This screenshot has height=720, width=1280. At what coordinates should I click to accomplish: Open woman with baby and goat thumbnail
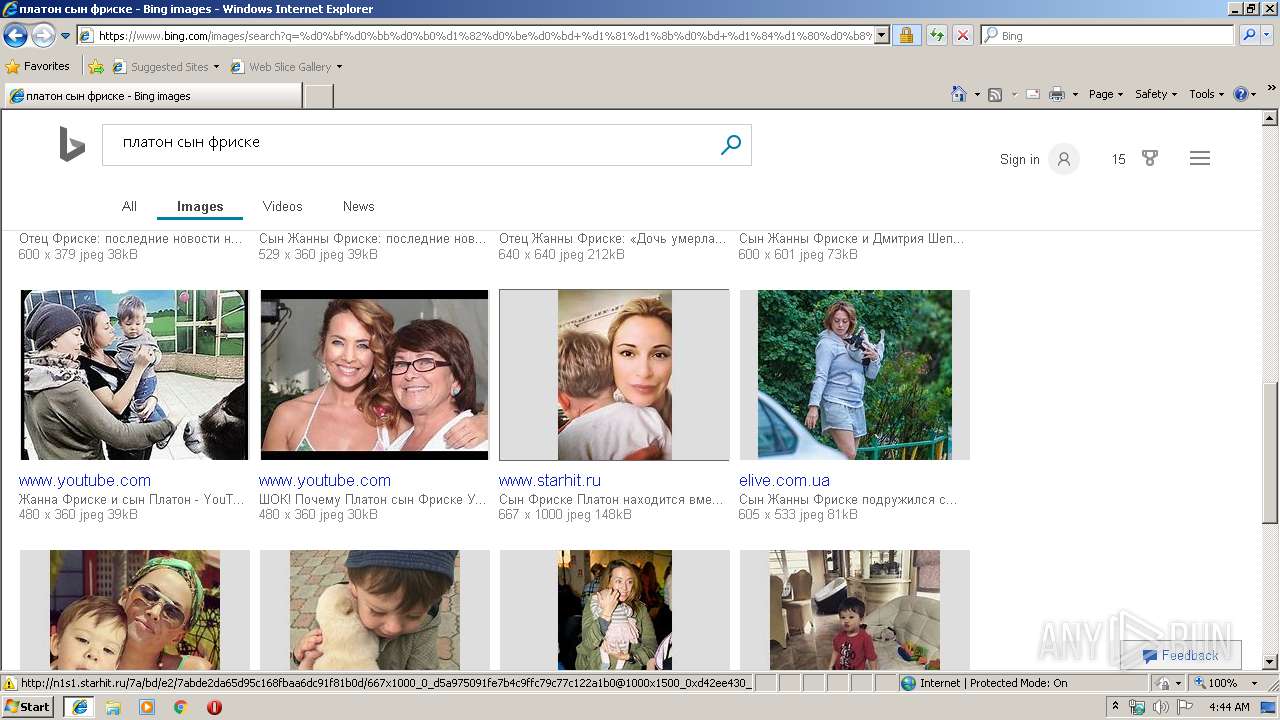coord(134,375)
